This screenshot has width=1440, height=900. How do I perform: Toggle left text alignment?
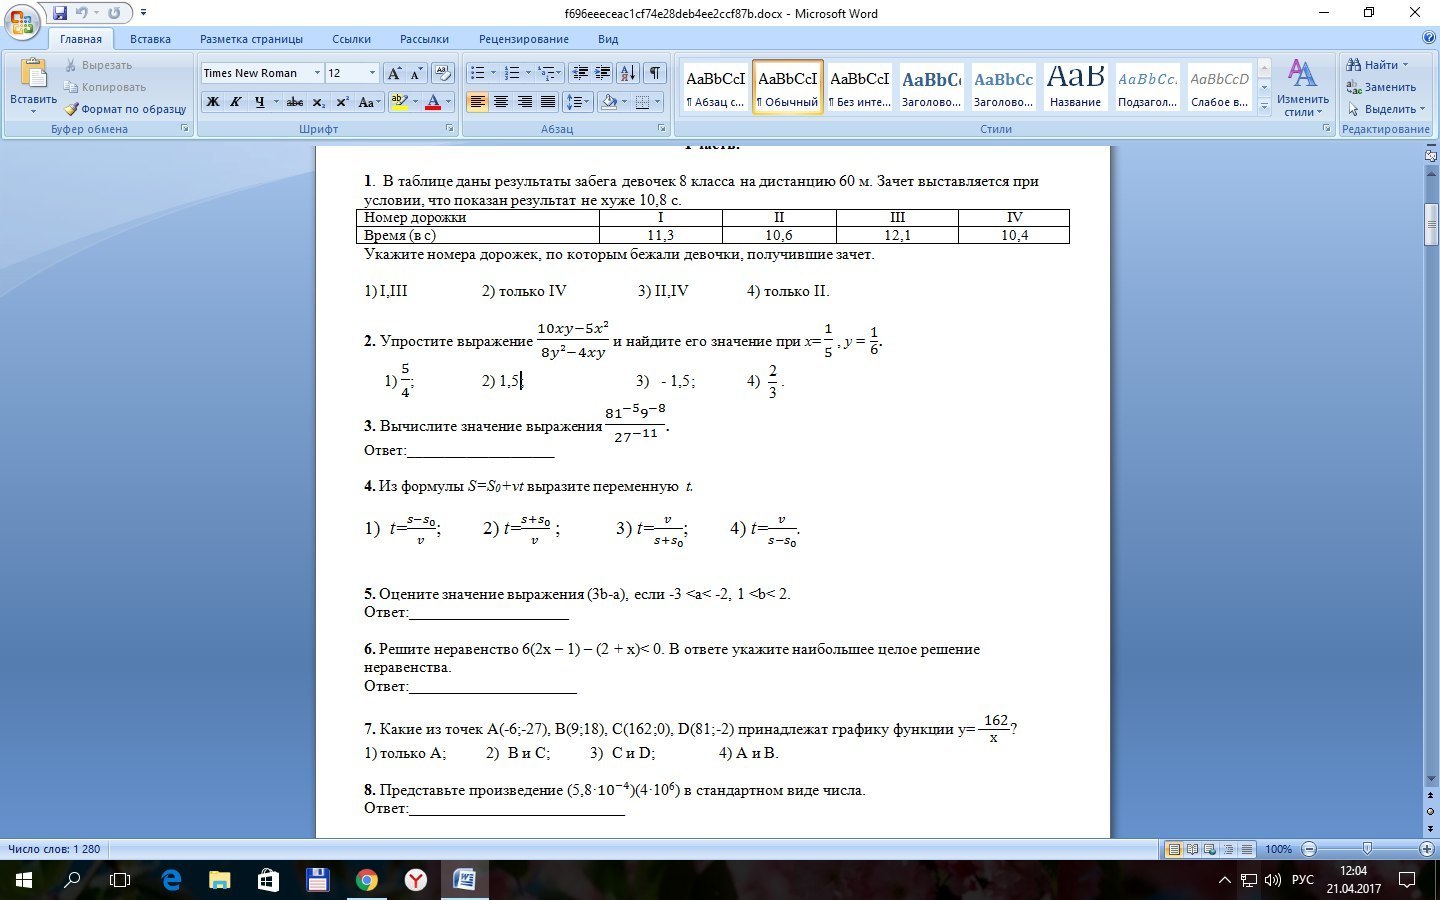click(x=477, y=102)
